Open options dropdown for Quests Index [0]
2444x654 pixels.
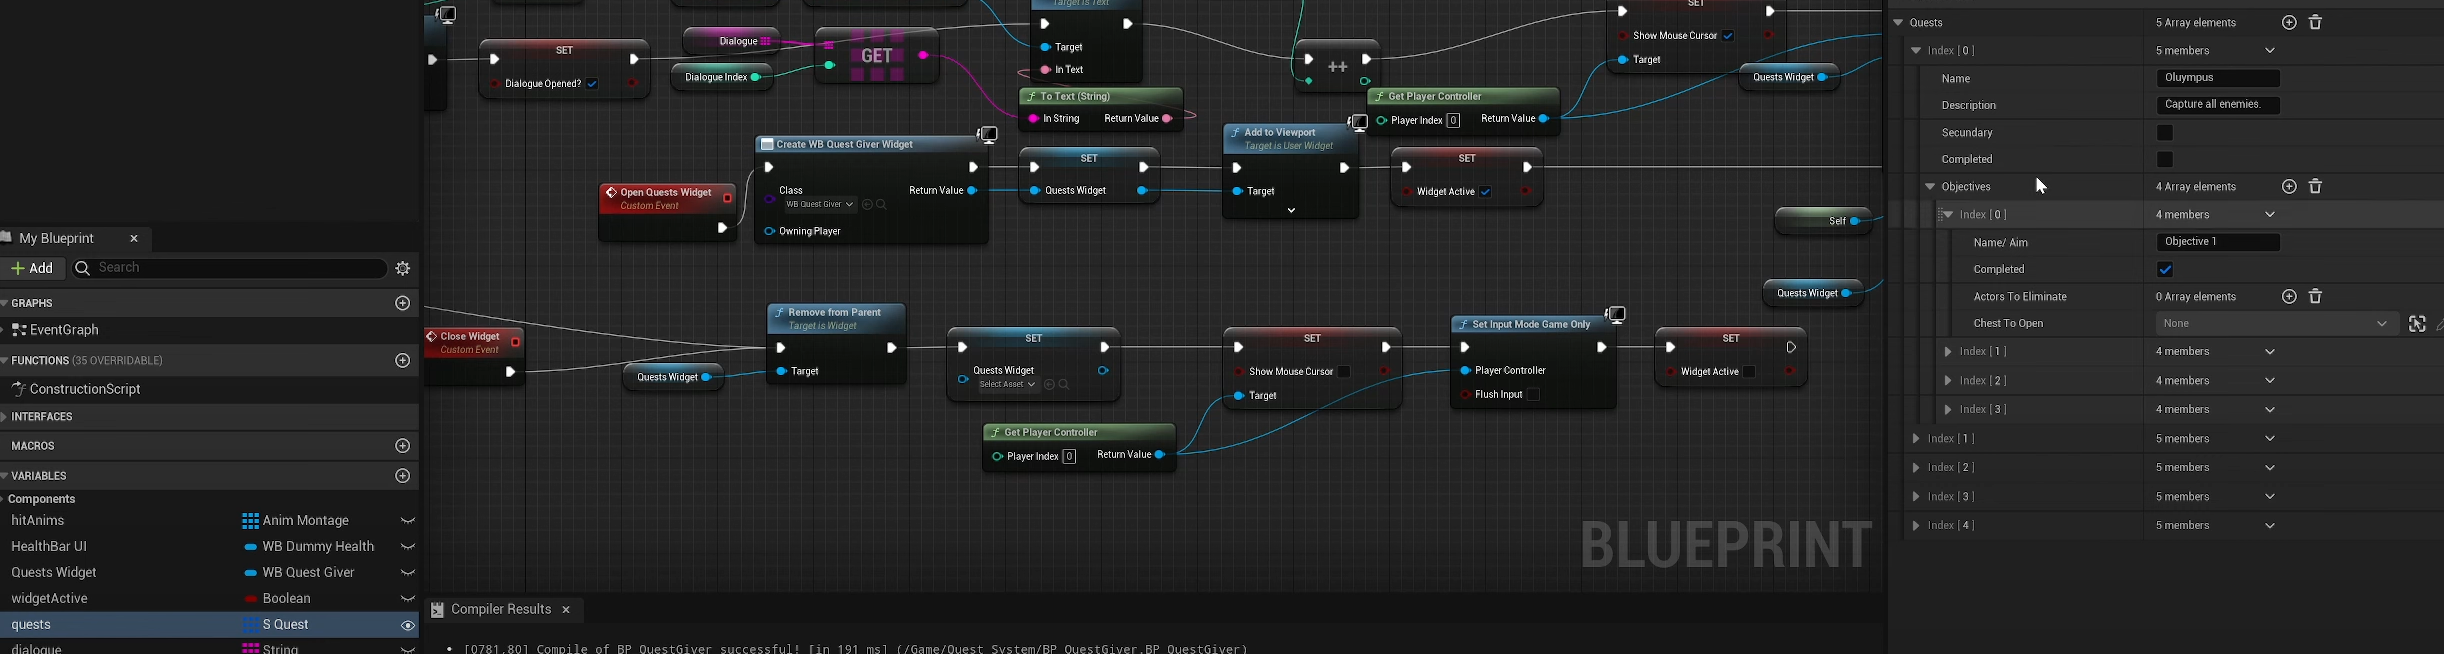point(2270,51)
